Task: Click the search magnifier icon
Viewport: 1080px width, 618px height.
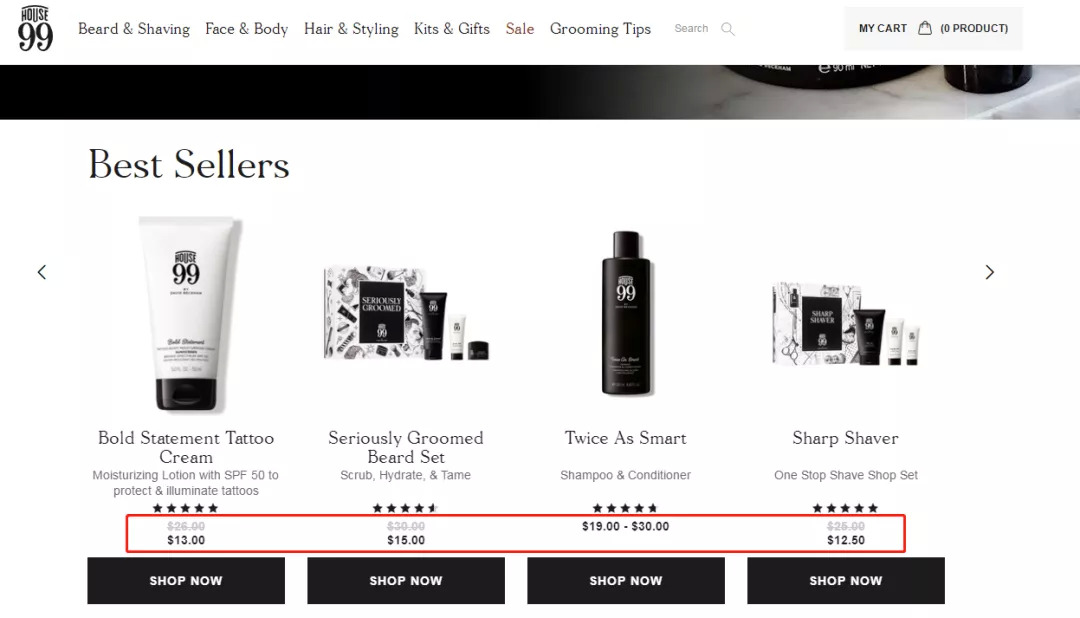Action: [x=727, y=29]
